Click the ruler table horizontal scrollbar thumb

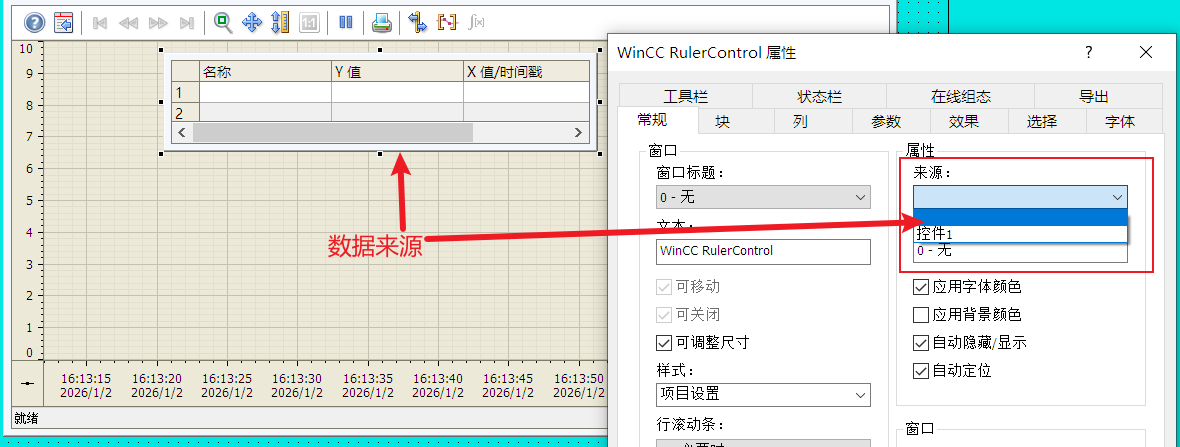tap(333, 132)
